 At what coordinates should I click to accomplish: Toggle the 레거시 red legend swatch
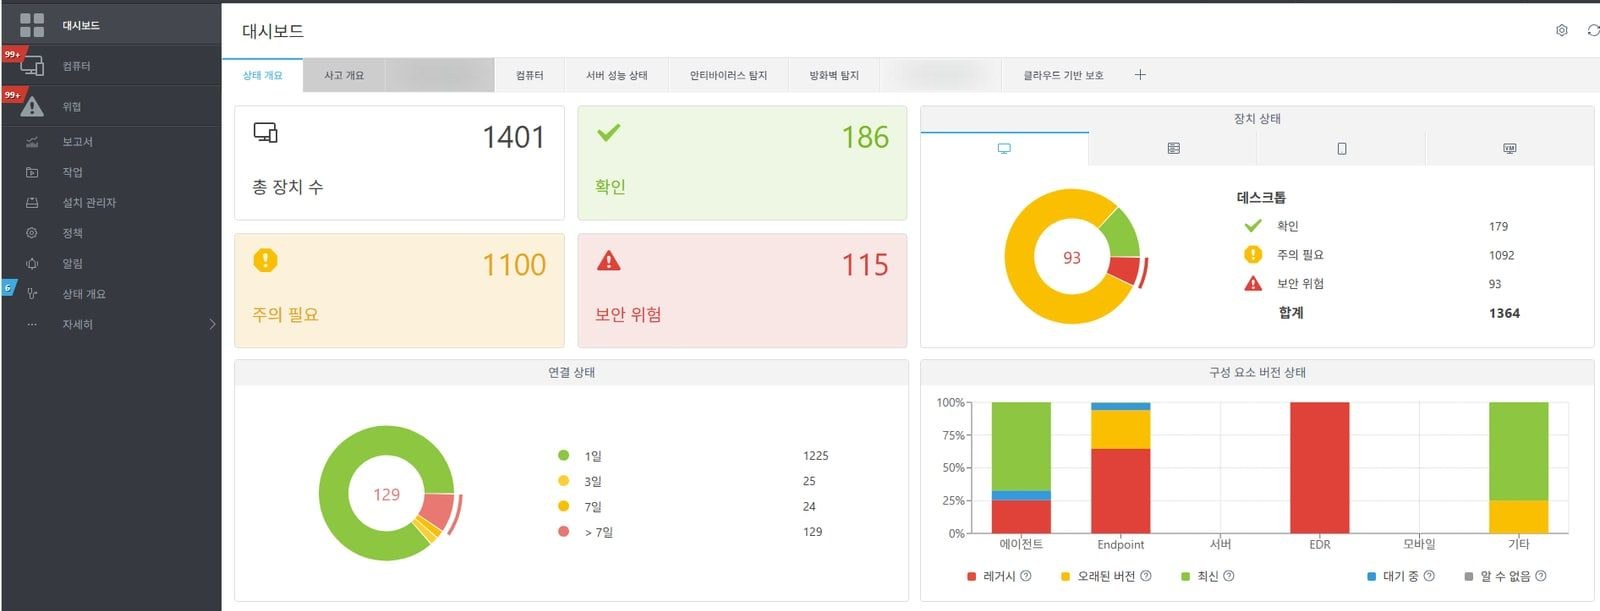click(x=972, y=577)
